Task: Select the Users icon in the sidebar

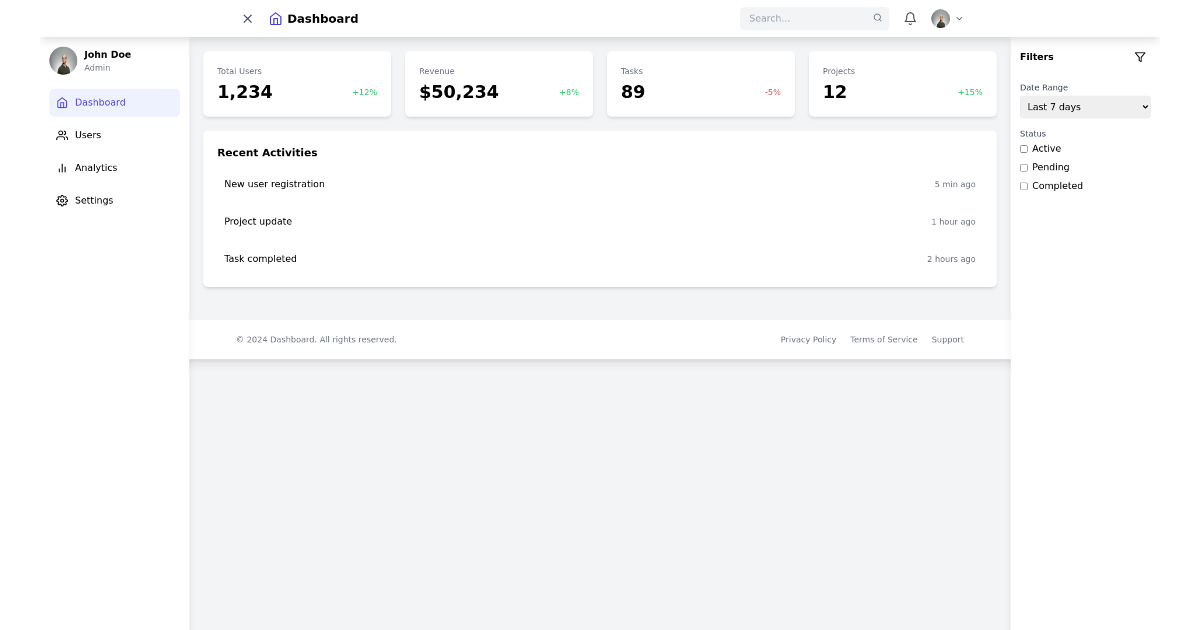Action: 62,135
